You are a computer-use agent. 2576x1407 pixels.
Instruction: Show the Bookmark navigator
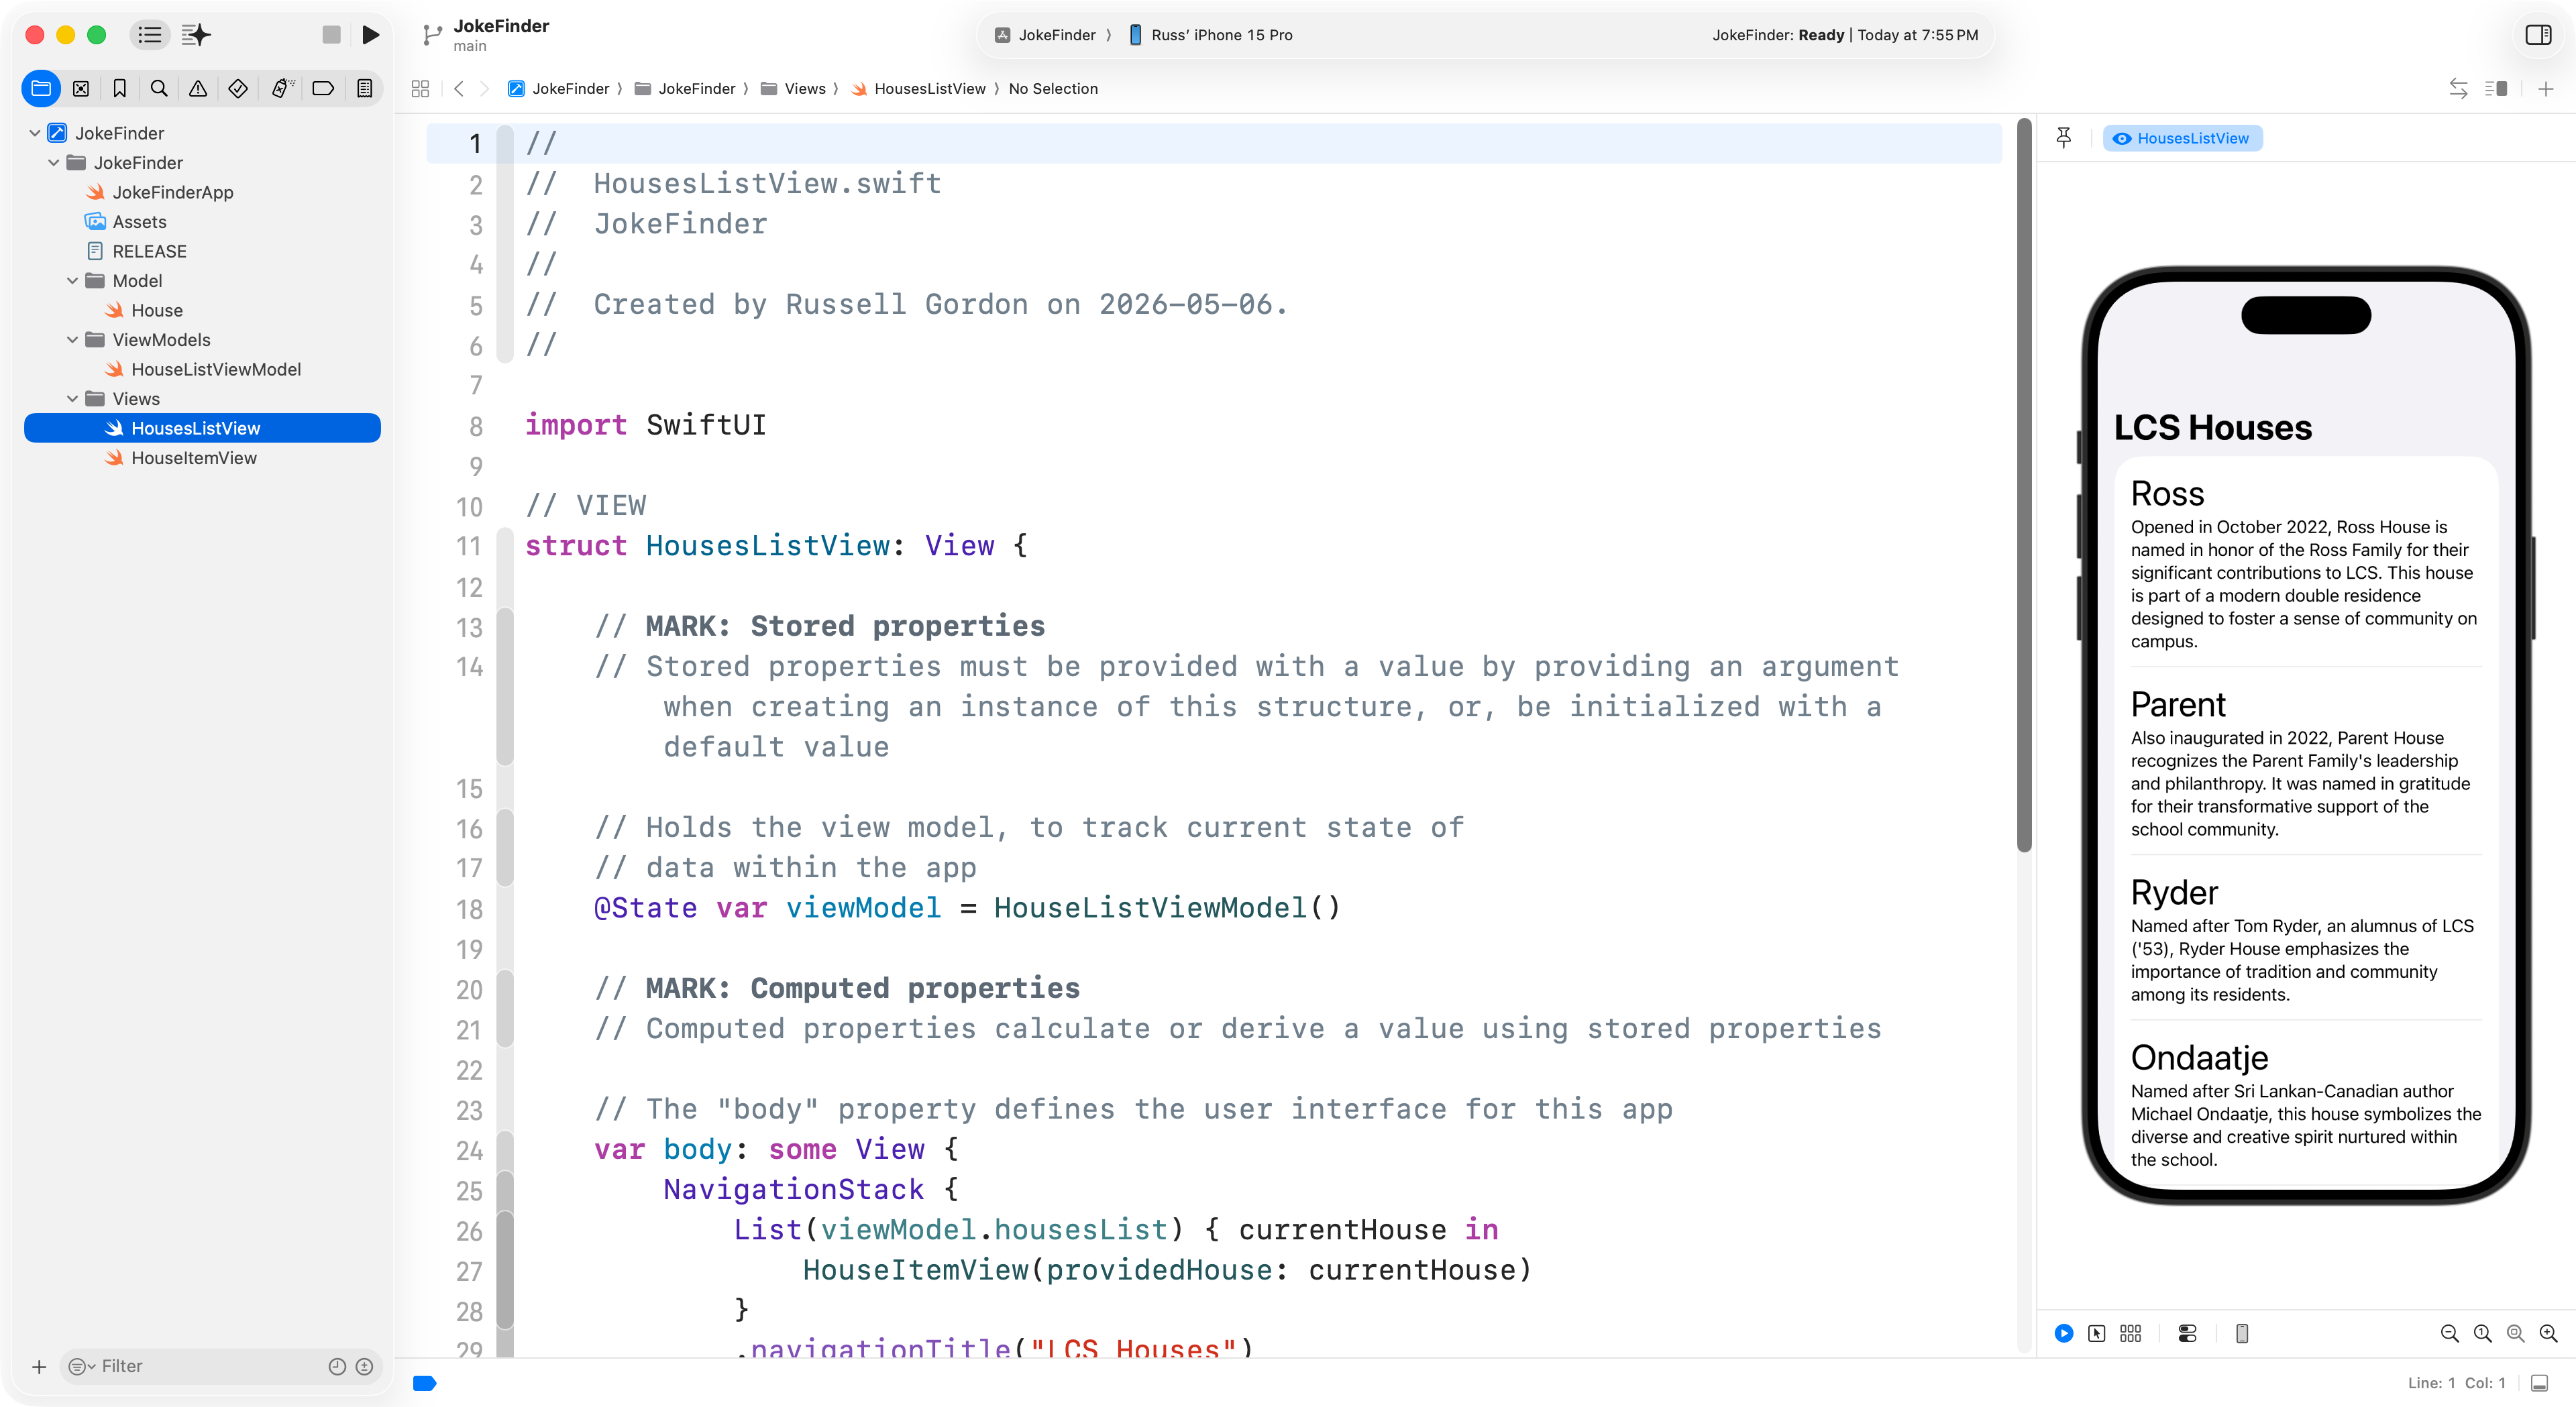(x=120, y=89)
